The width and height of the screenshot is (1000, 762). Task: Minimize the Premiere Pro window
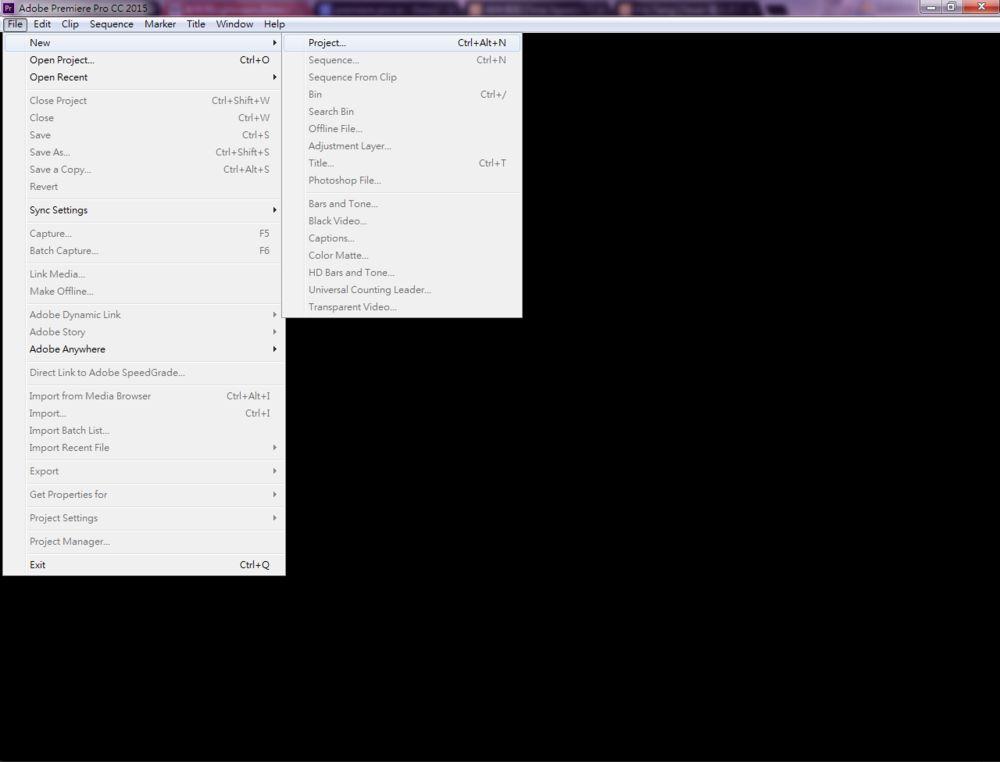point(931,6)
